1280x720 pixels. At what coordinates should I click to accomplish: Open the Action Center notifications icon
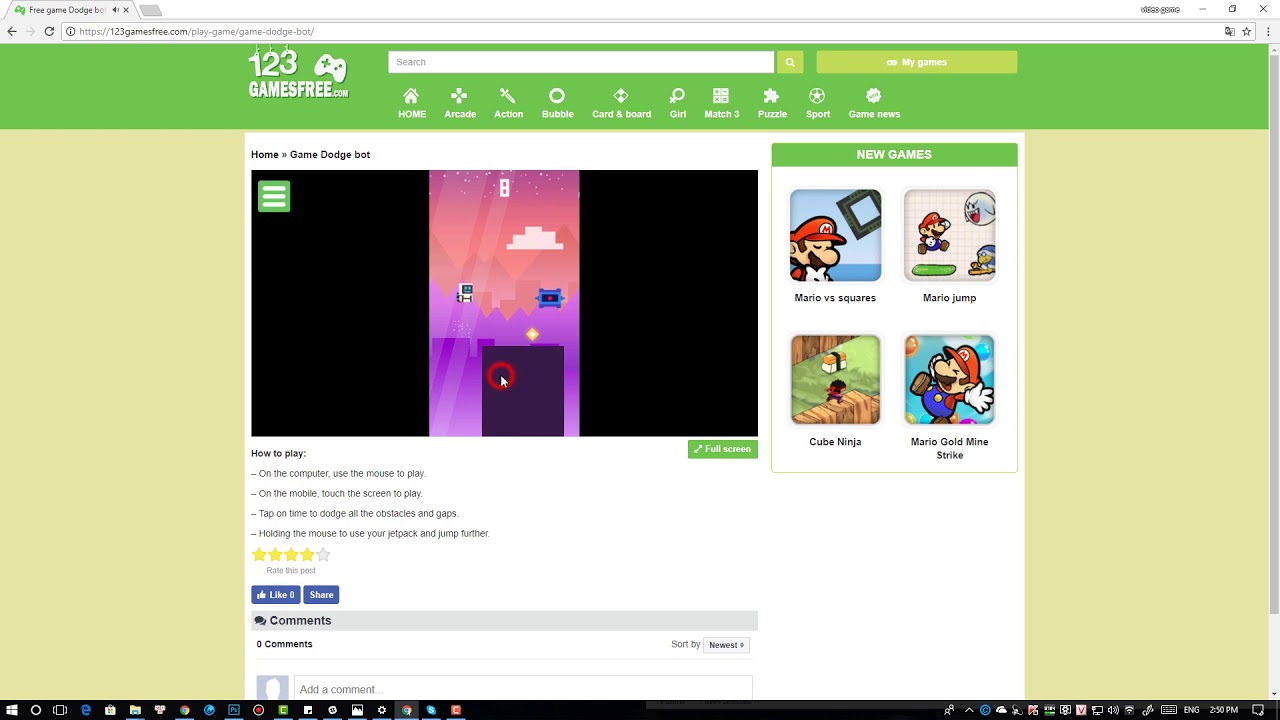(x=1259, y=710)
